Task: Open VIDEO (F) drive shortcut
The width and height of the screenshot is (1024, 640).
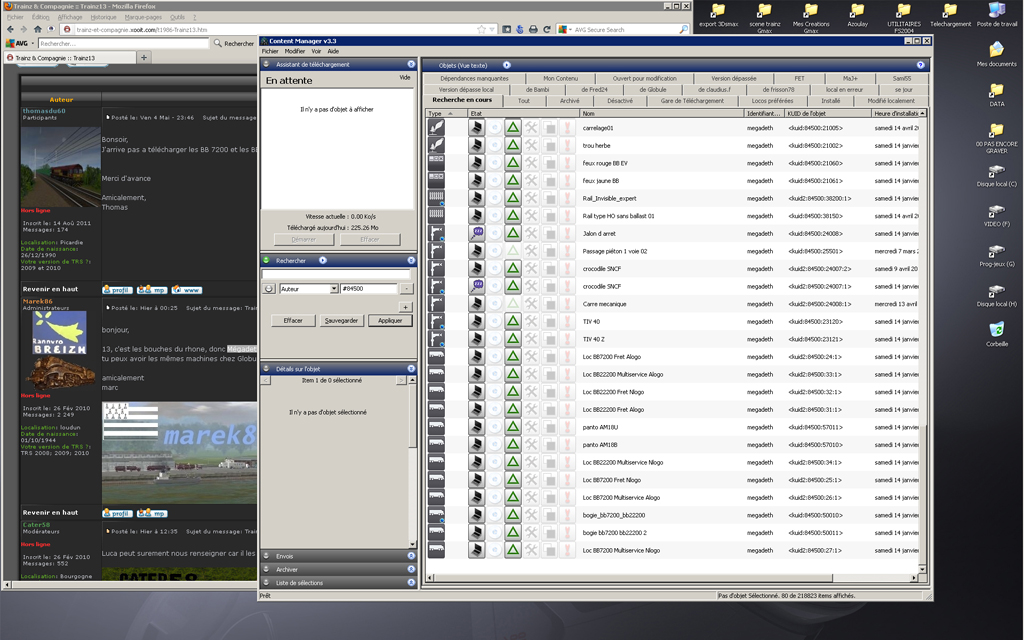Action: pyautogui.click(x=997, y=214)
